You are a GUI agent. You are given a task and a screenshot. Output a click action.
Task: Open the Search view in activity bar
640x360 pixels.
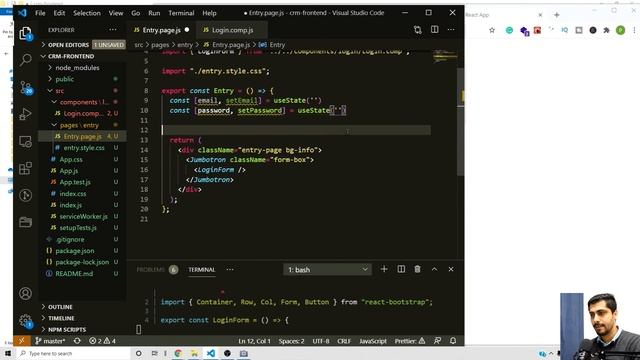[x=25, y=60]
